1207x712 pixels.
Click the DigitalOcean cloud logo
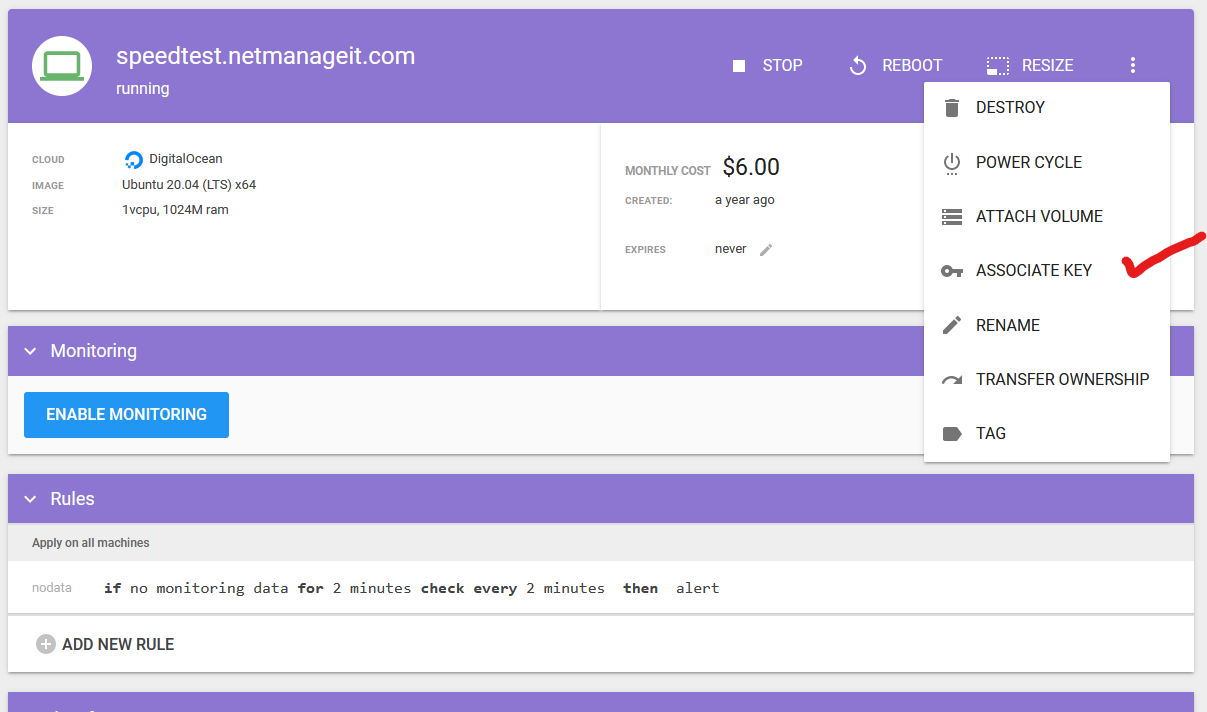(134, 159)
